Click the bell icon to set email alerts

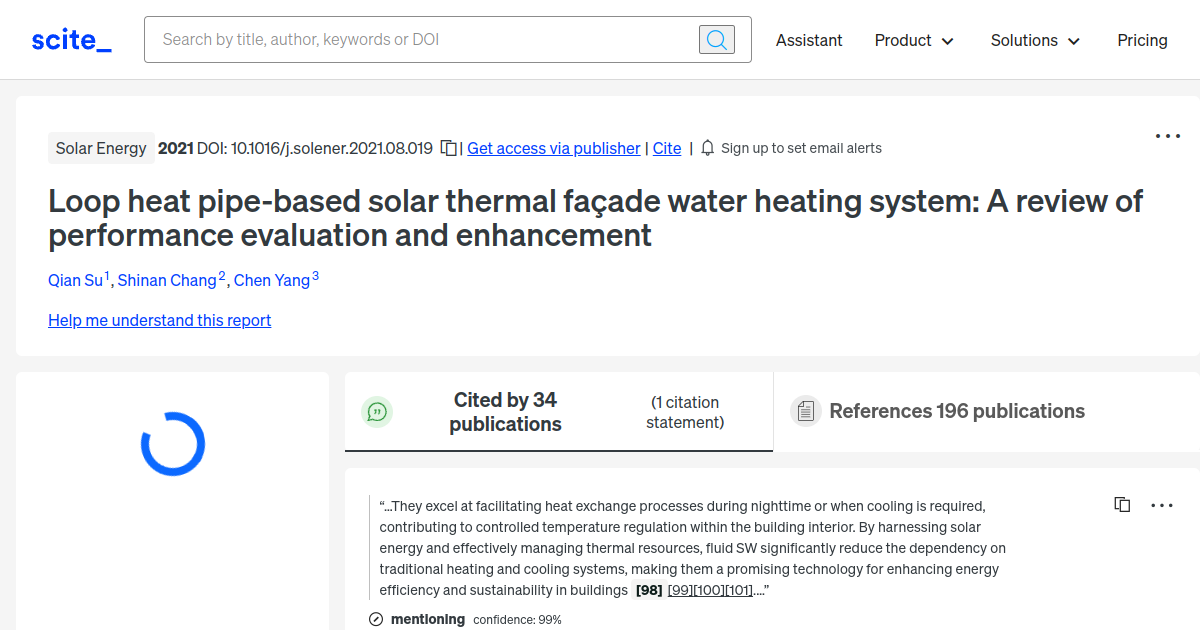click(x=707, y=148)
